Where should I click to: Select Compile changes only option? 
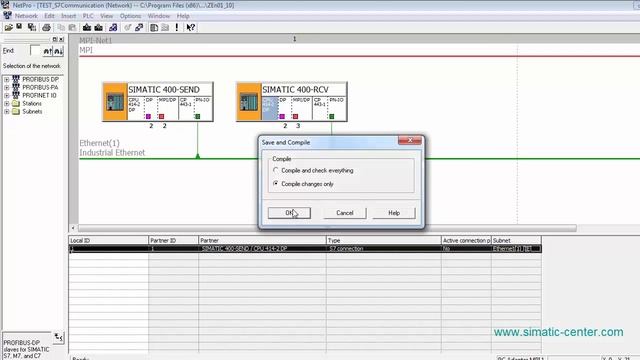coord(276,184)
